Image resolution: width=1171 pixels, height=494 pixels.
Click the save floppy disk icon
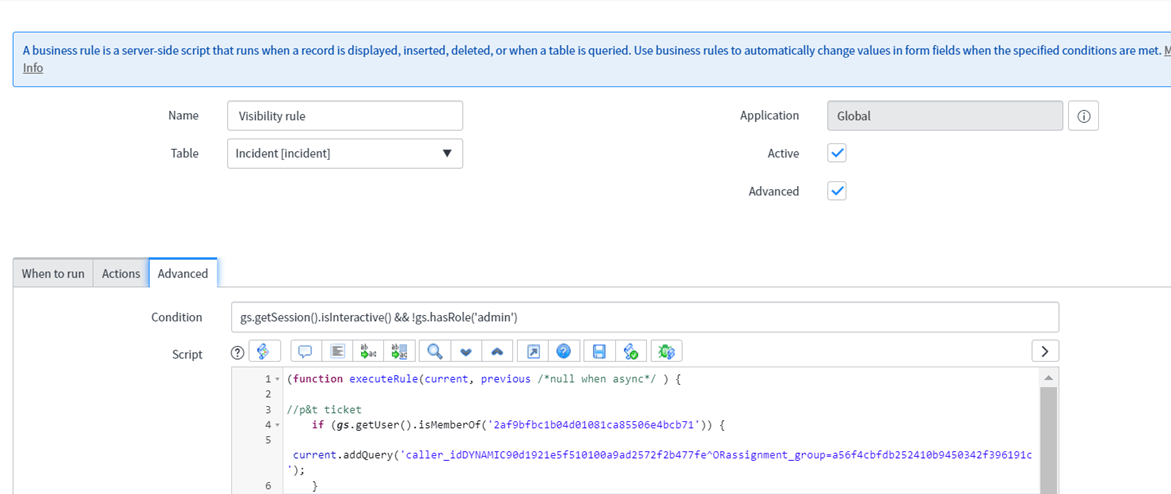(598, 351)
